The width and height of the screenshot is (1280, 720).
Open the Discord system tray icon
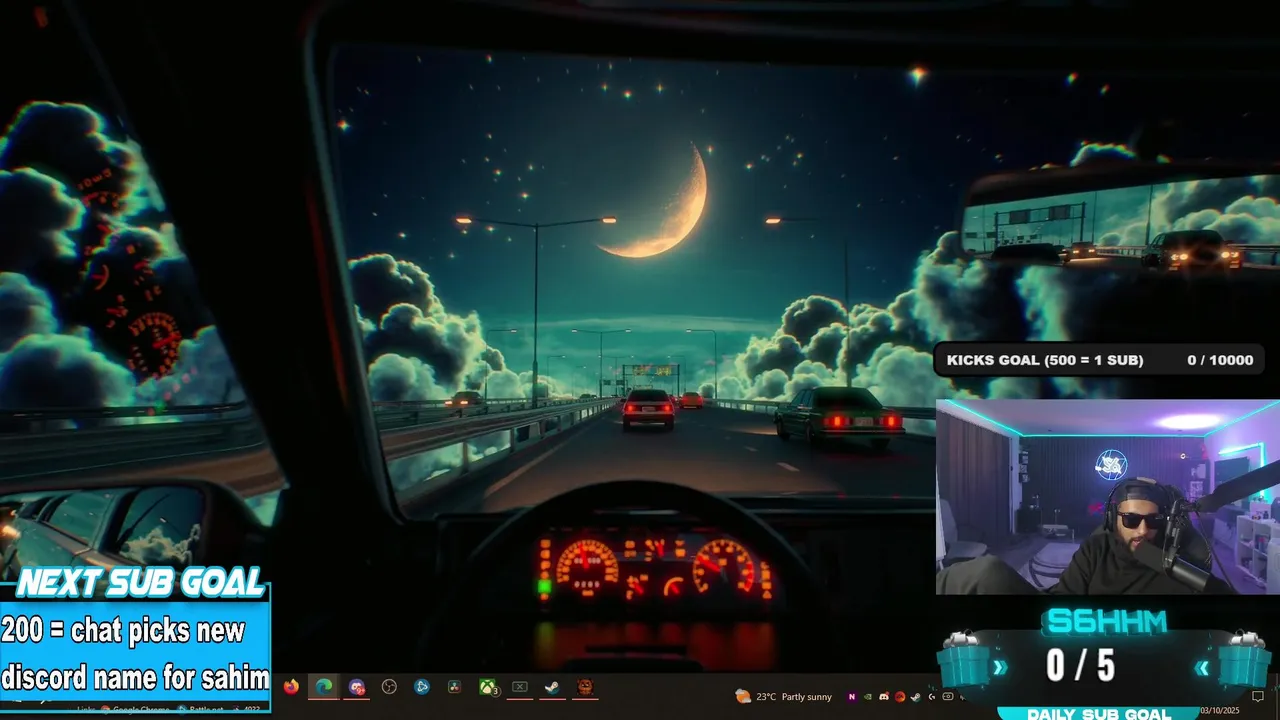coord(884,697)
